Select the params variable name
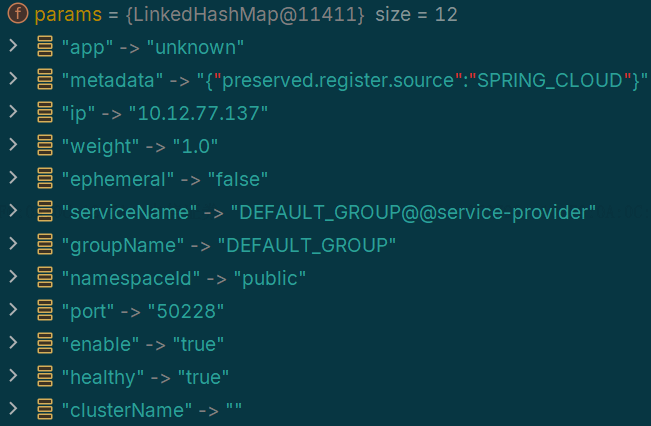Screen dimensions: 651x426 pyautogui.click(x=68, y=15)
